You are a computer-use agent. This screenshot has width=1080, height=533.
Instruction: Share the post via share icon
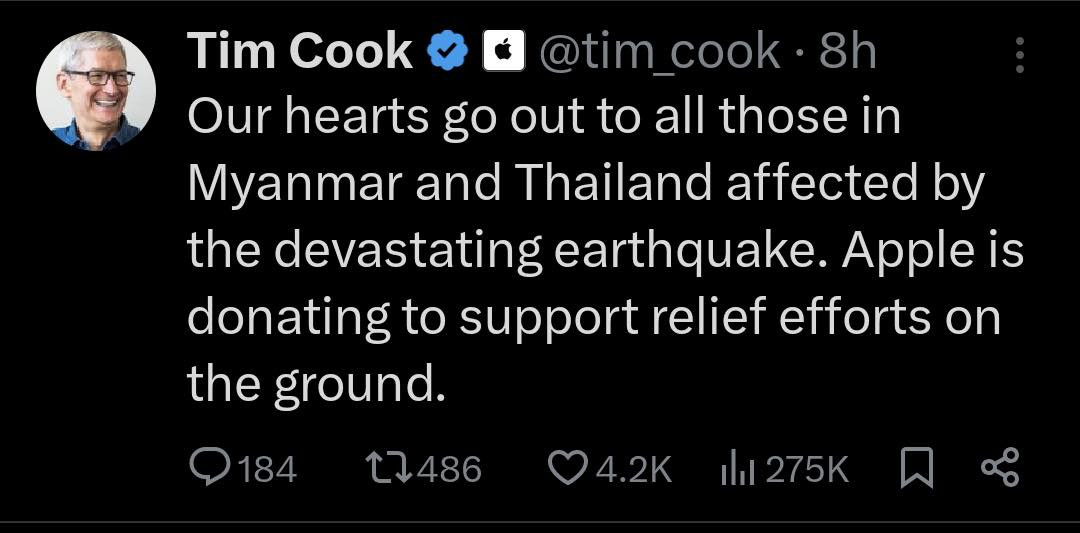[1000, 468]
